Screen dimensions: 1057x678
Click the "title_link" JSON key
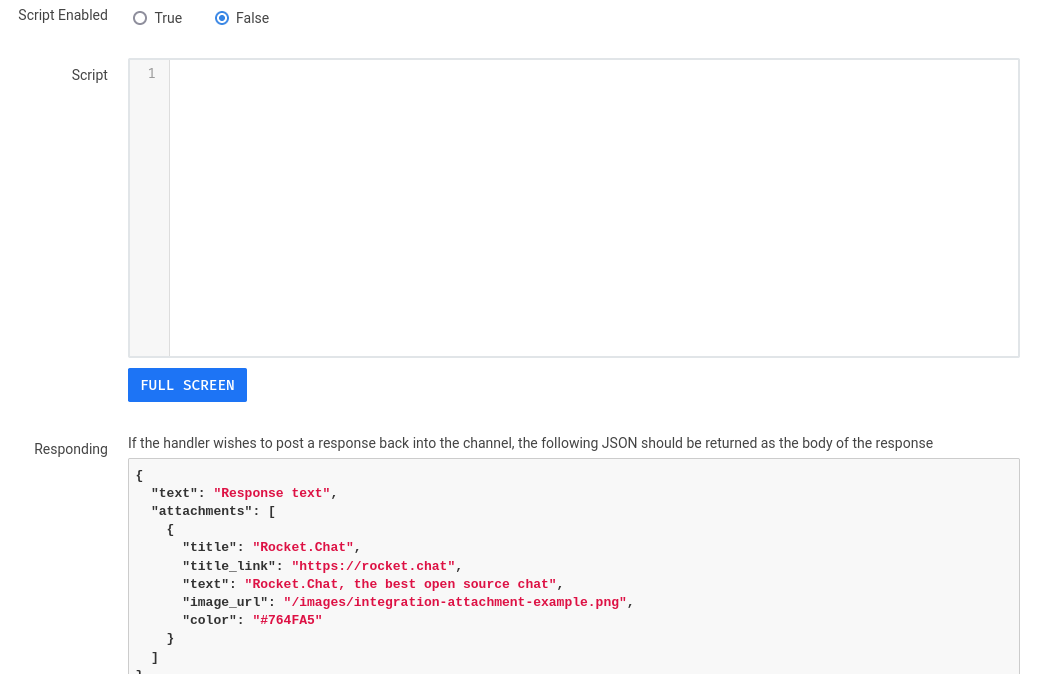click(229, 565)
